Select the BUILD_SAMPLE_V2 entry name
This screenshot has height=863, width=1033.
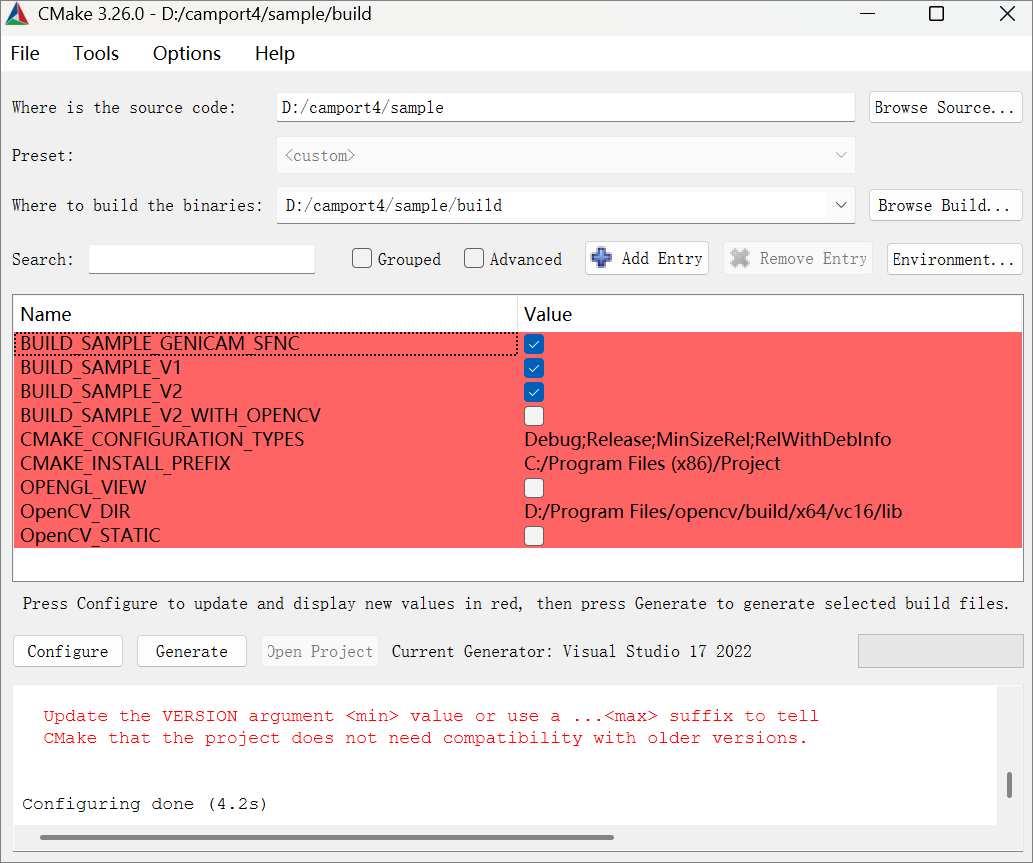[101, 392]
